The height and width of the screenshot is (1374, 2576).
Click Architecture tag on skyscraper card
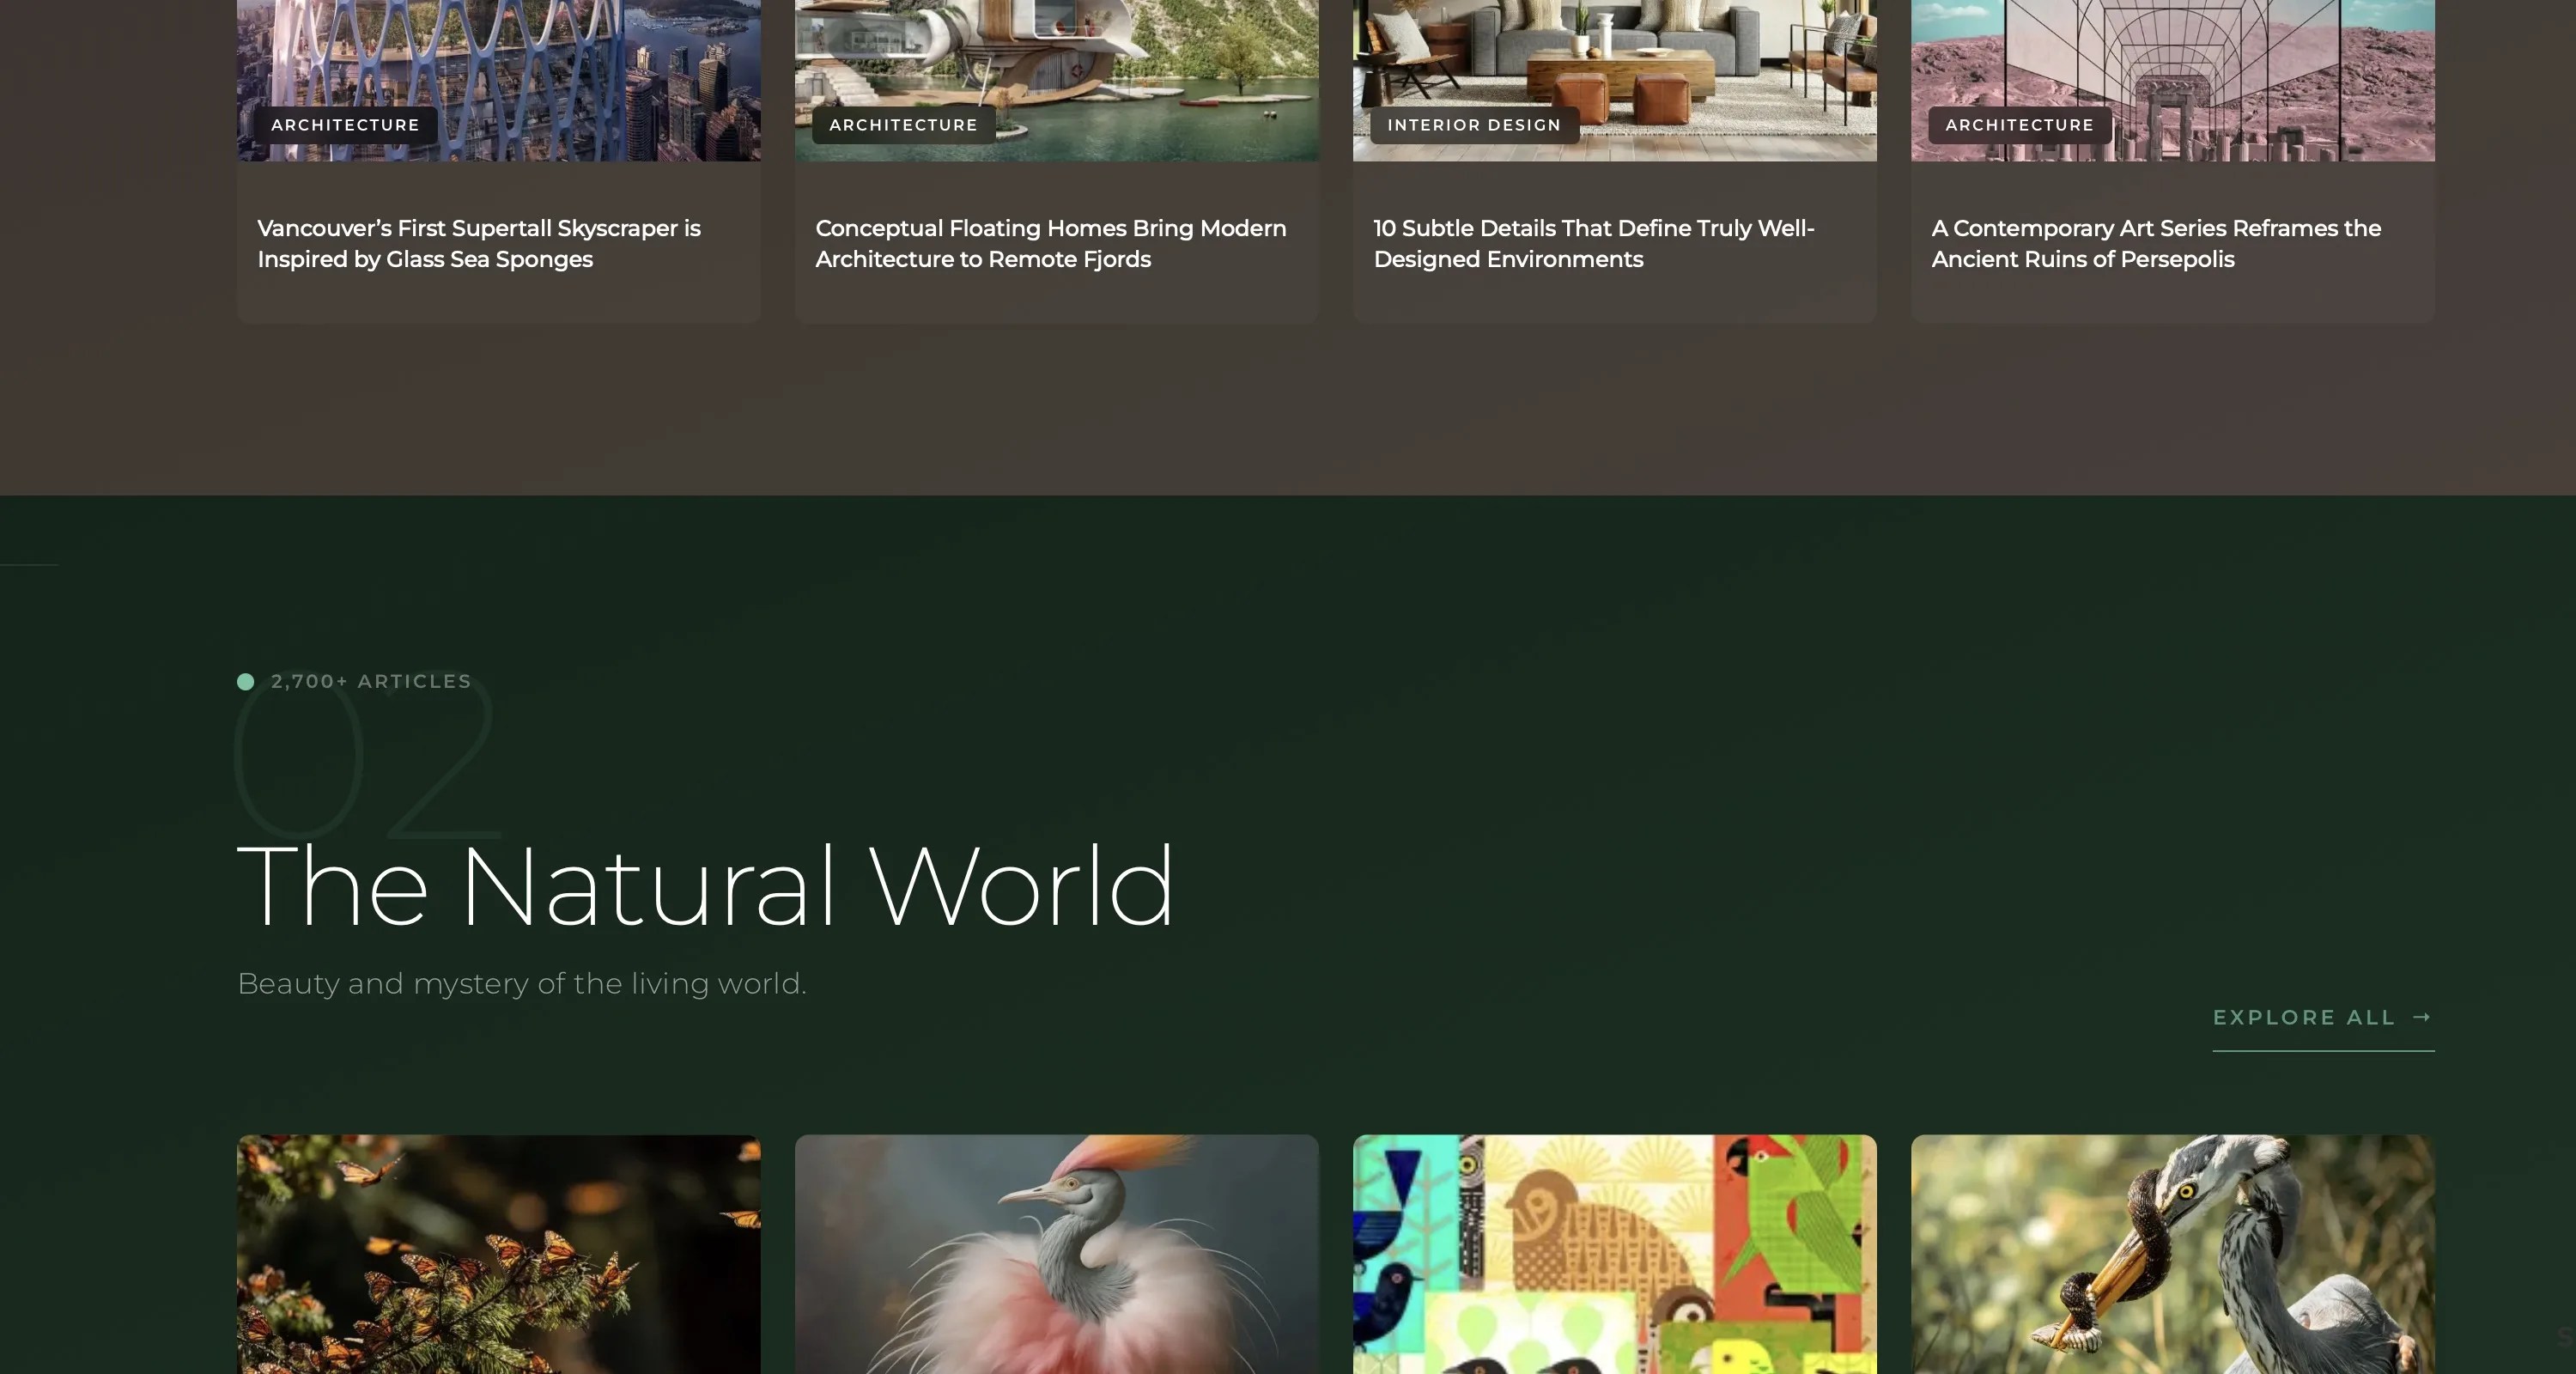345,125
